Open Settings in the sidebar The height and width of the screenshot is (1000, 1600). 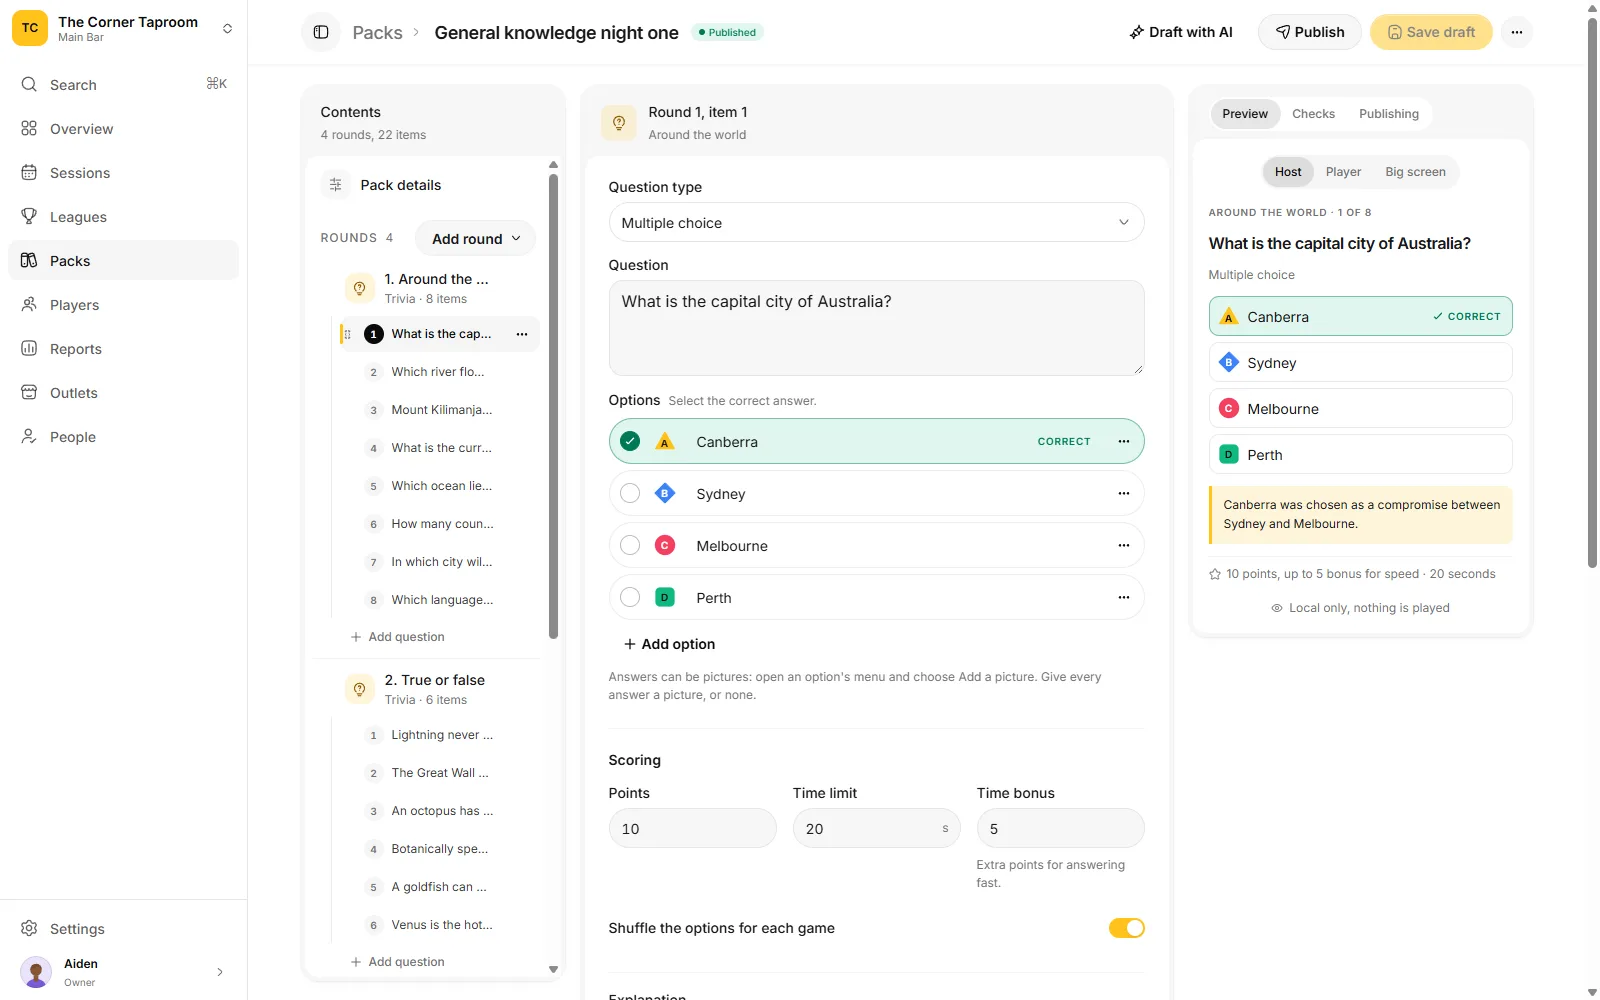point(123,929)
